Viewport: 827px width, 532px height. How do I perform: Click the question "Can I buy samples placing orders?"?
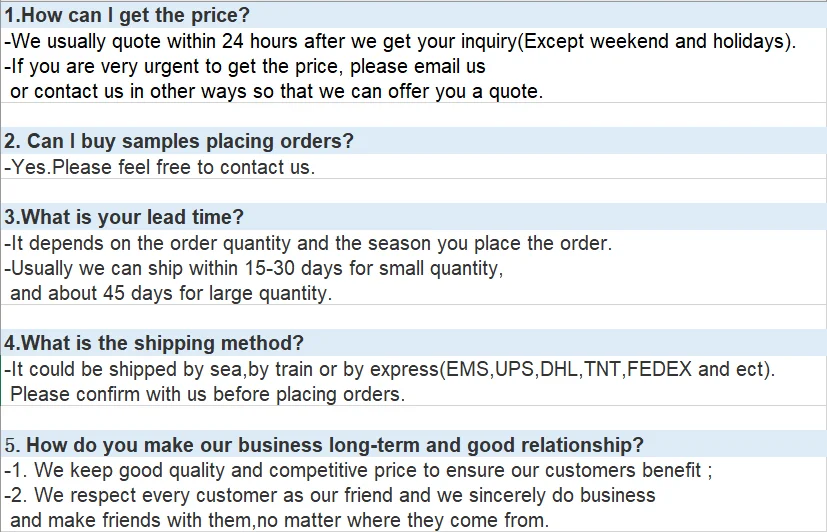(180, 142)
